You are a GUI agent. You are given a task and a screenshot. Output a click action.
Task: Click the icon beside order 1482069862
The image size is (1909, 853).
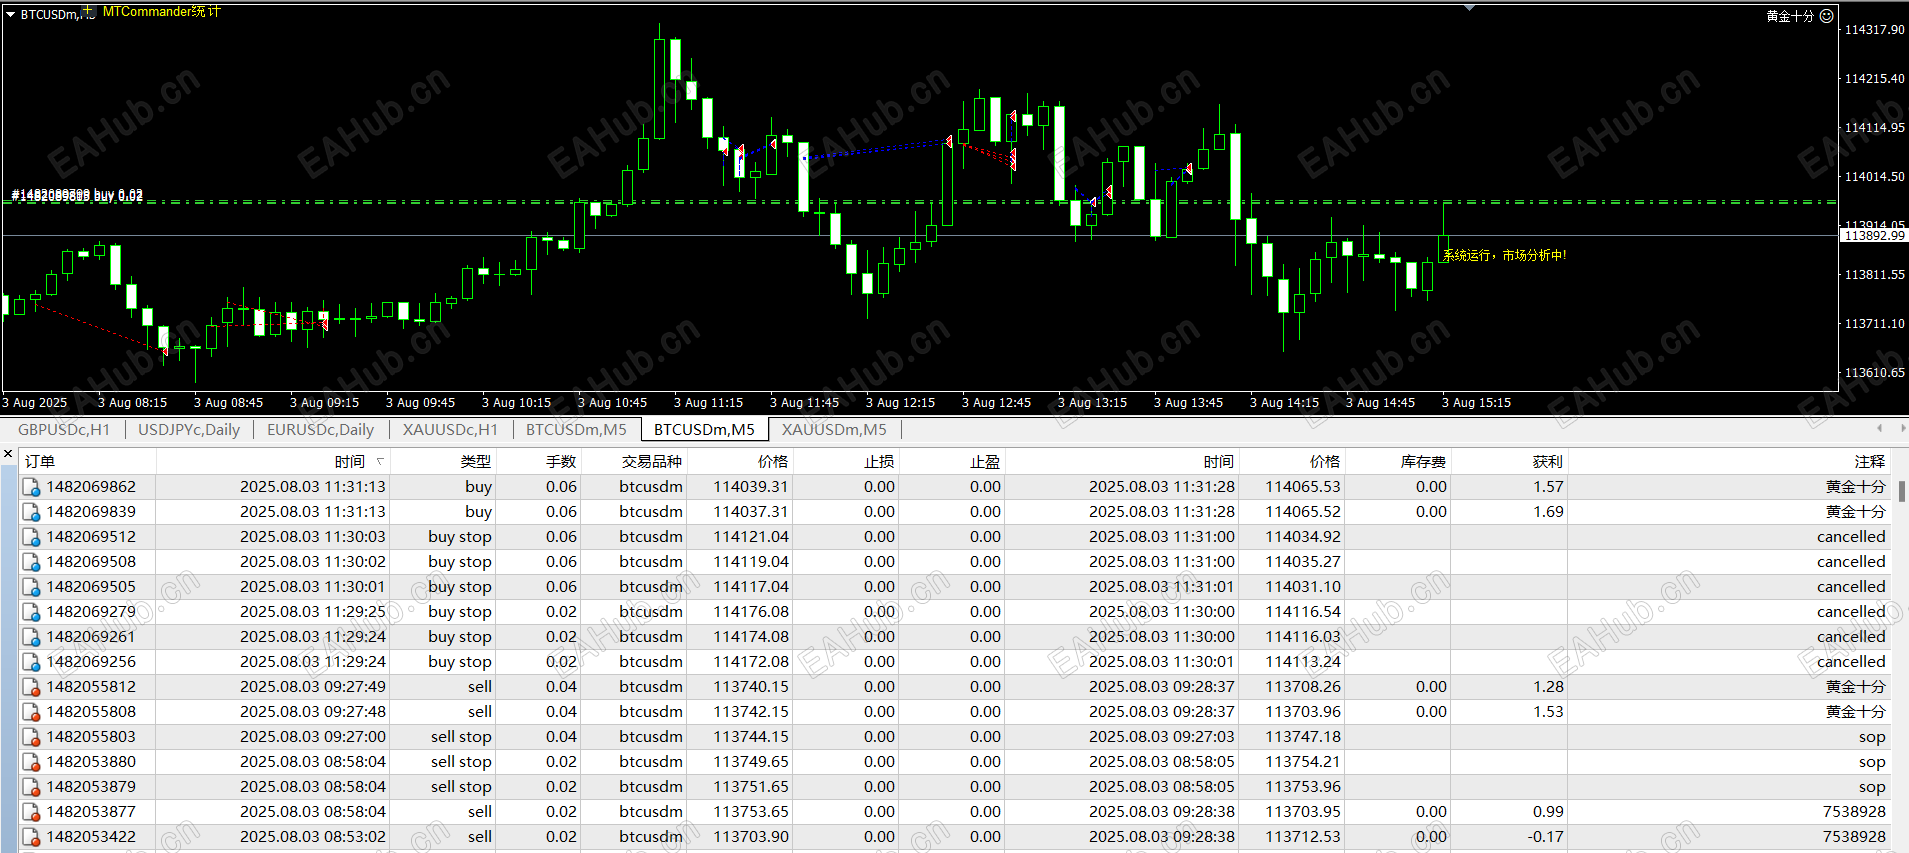click(x=31, y=487)
